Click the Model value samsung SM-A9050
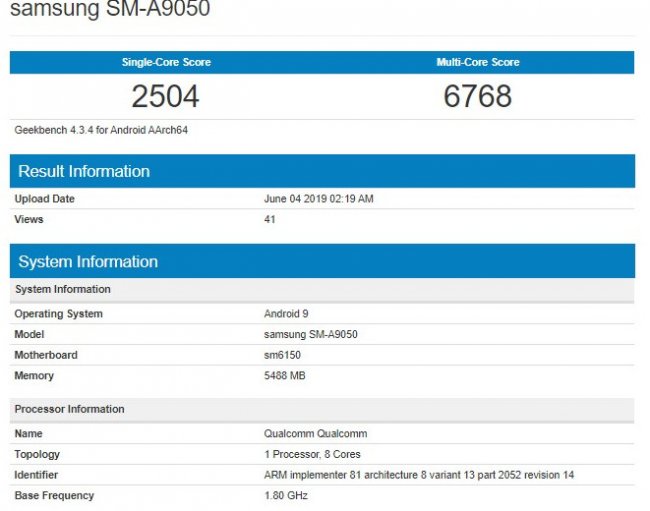Viewport: 650px width, 511px height. [310, 335]
